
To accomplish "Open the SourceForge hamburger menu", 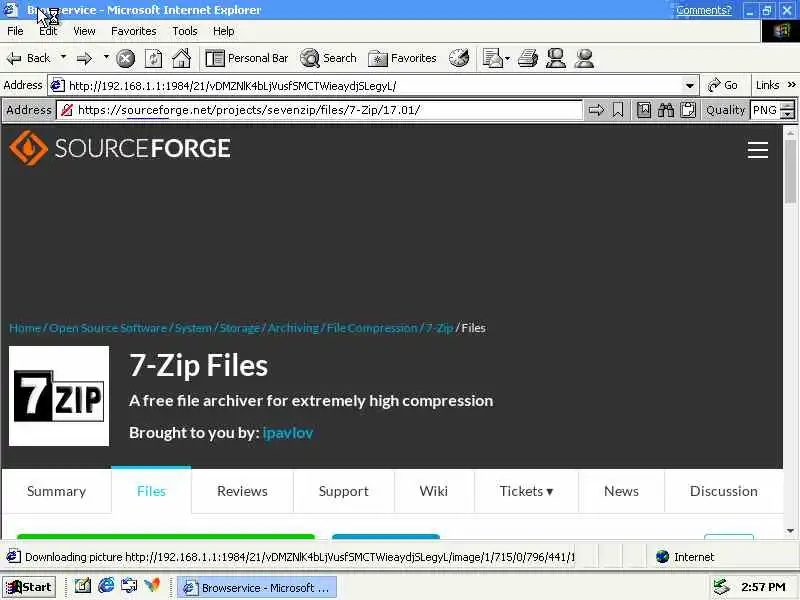I will [x=758, y=150].
